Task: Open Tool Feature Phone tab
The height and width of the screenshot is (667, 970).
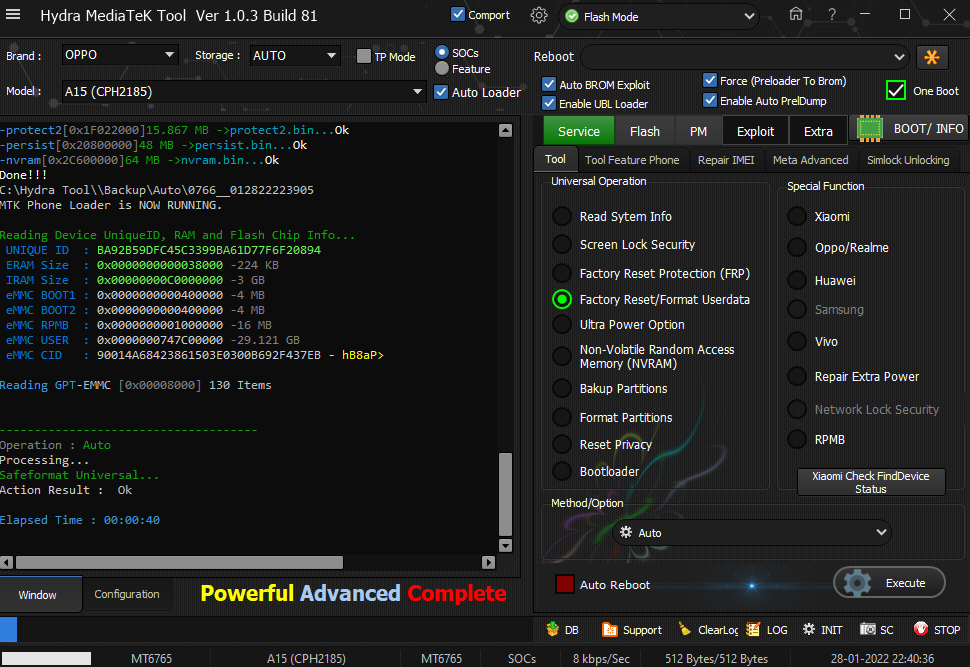Action: click(632, 160)
